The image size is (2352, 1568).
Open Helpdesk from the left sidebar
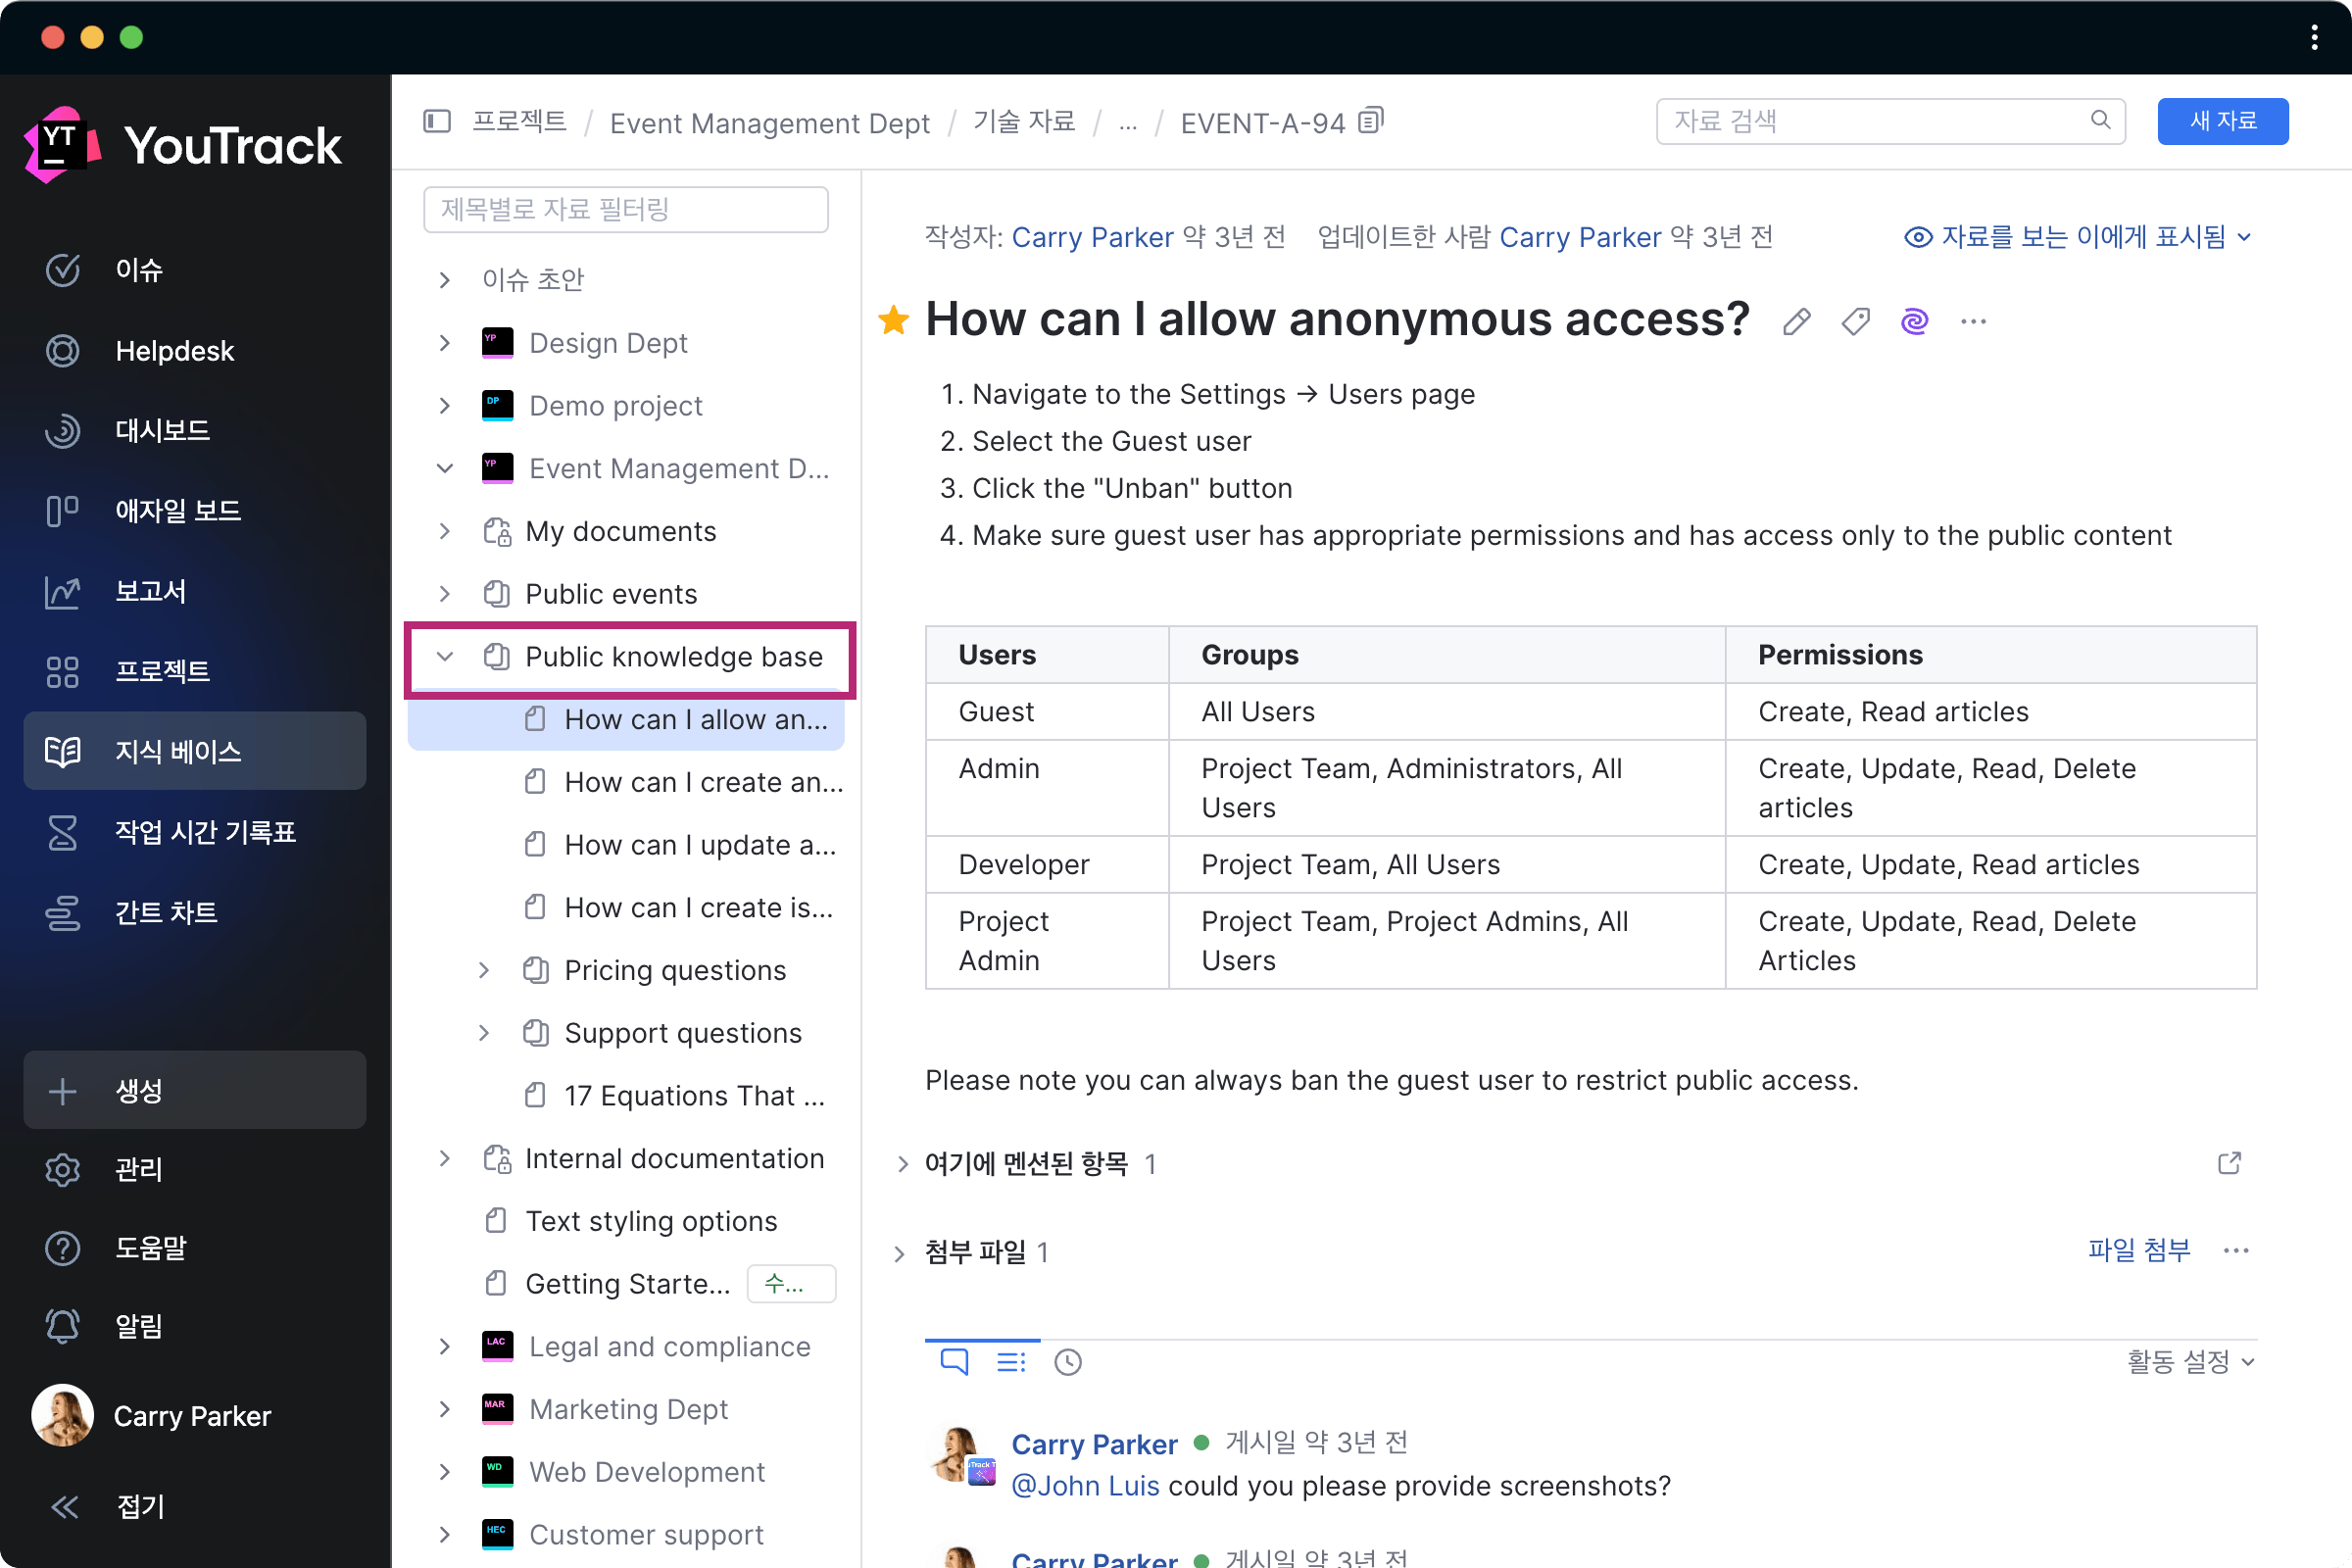tap(174, 351)
